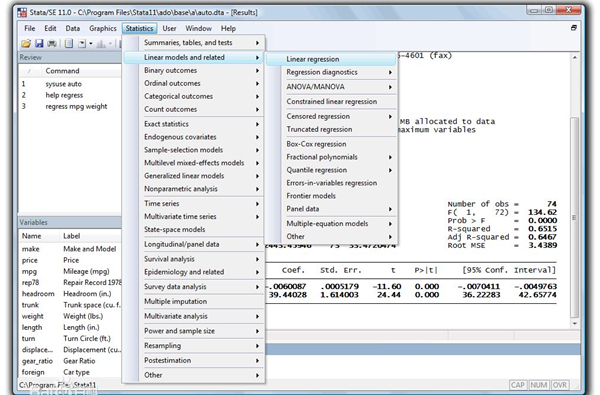Select Truncated regression
The image size is (600, 395).
331,129
